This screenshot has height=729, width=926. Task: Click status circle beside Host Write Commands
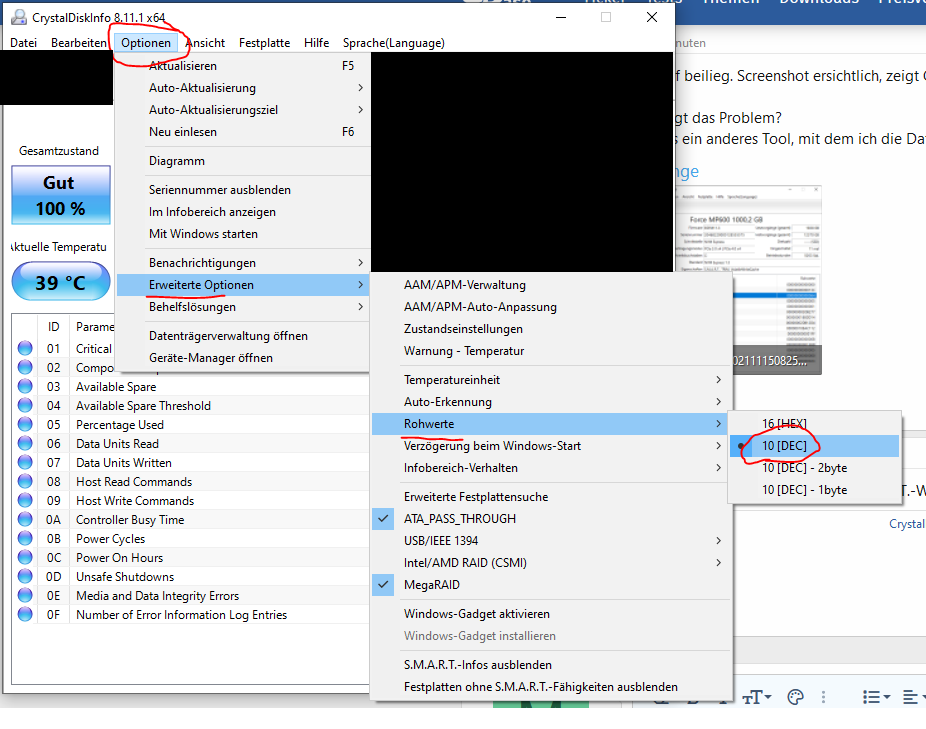pos(25,500)
